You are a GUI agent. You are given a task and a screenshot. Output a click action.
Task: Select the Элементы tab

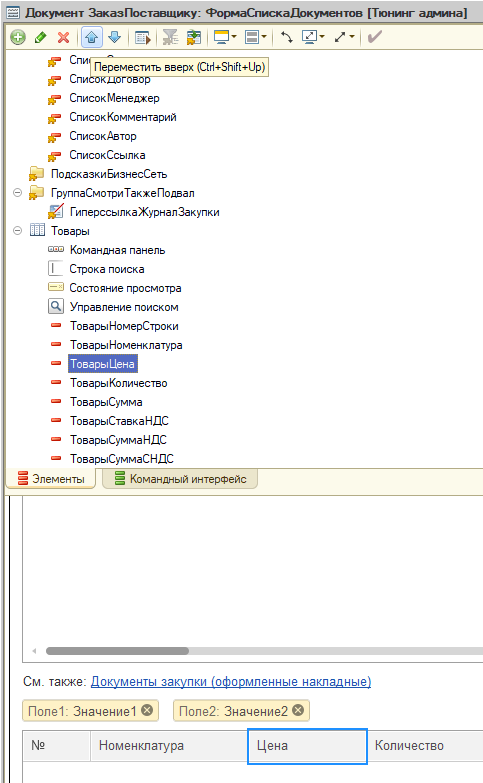point(50,479)
